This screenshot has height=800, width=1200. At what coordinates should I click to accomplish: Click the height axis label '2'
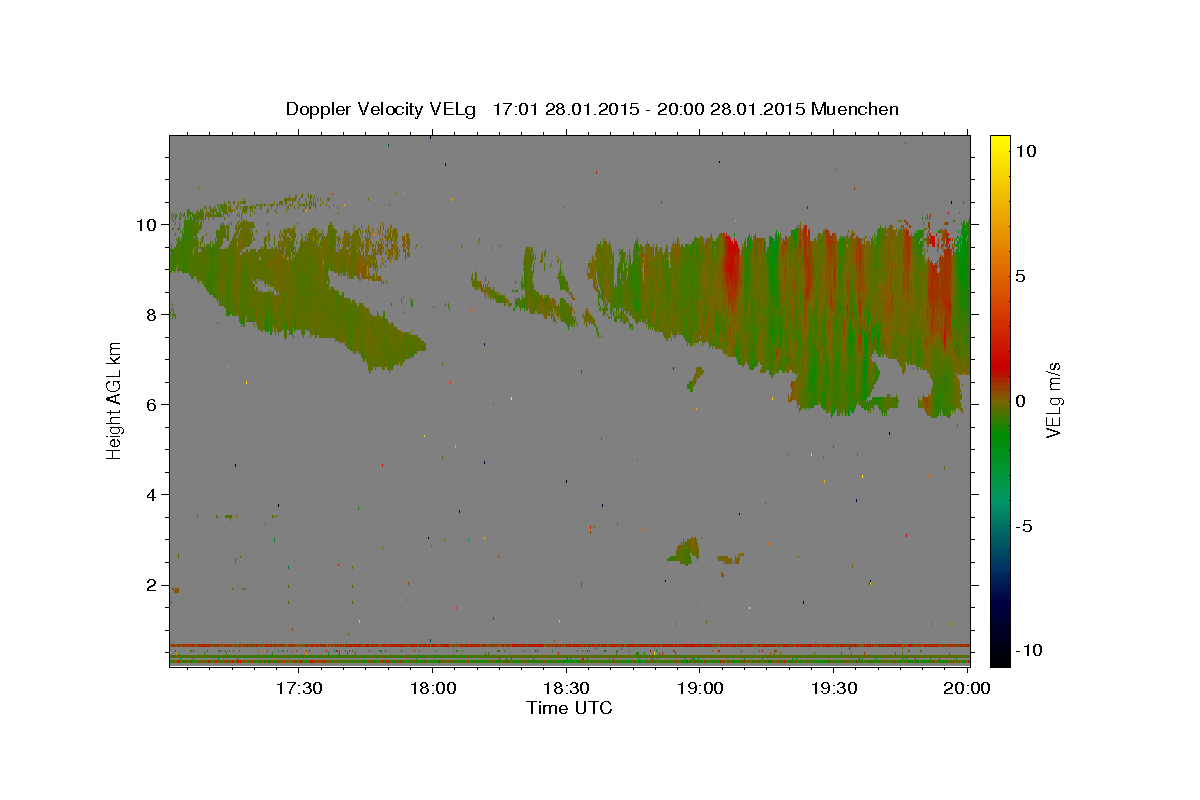pos(152,585)
